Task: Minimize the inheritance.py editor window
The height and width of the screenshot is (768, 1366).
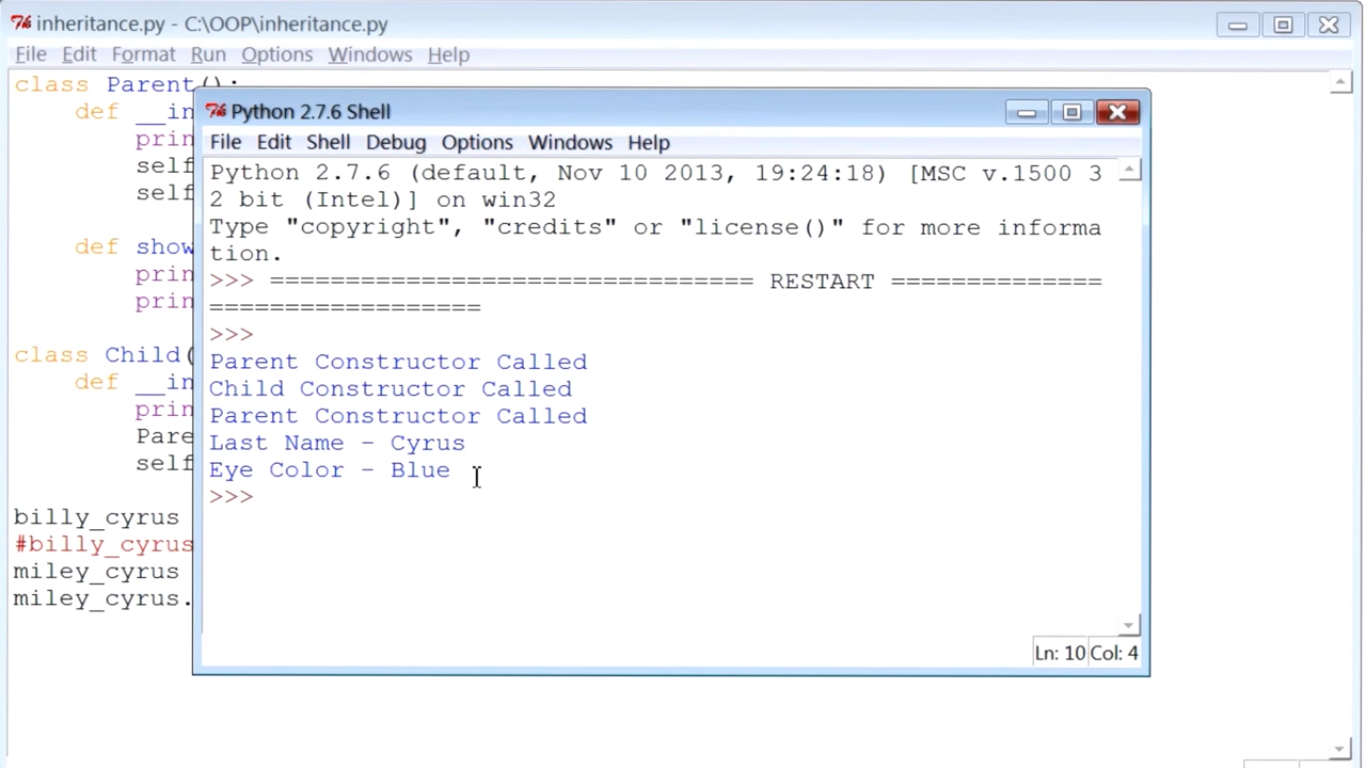Action: (1238, 25)
